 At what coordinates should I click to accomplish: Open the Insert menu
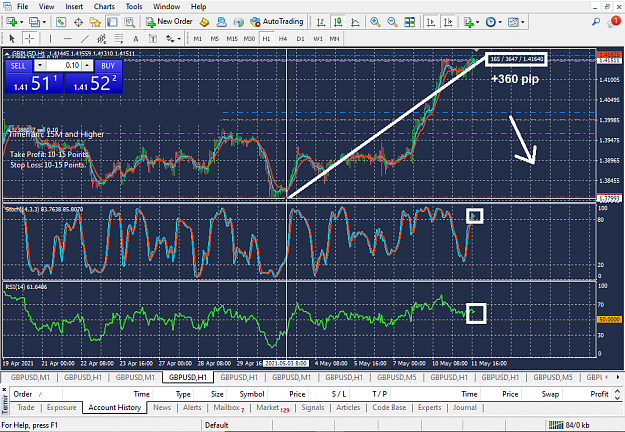tap(74, 6)
